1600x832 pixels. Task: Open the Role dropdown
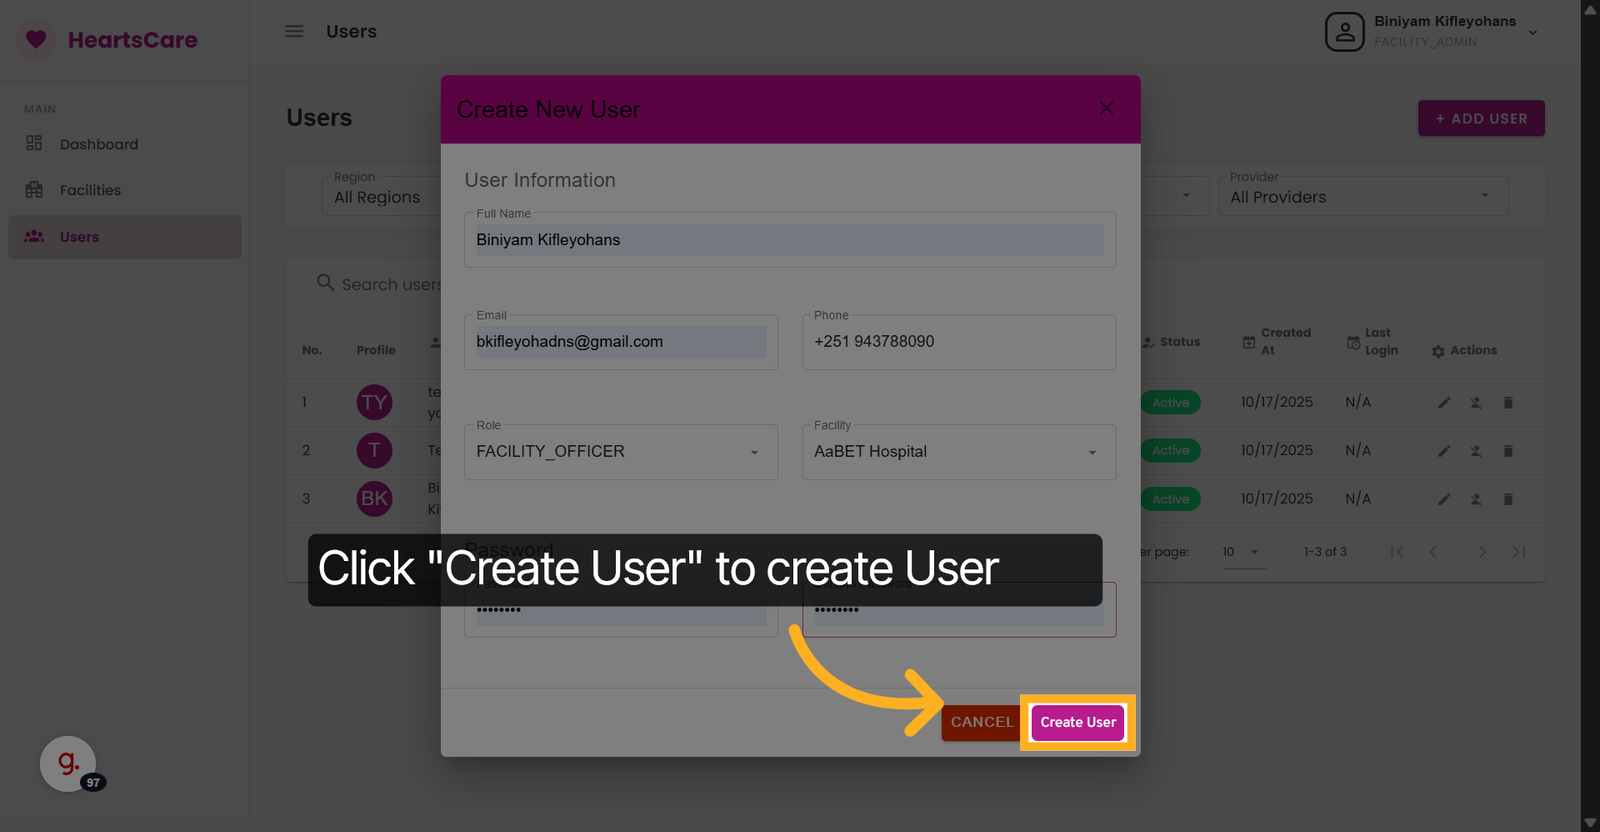[620, 452]
